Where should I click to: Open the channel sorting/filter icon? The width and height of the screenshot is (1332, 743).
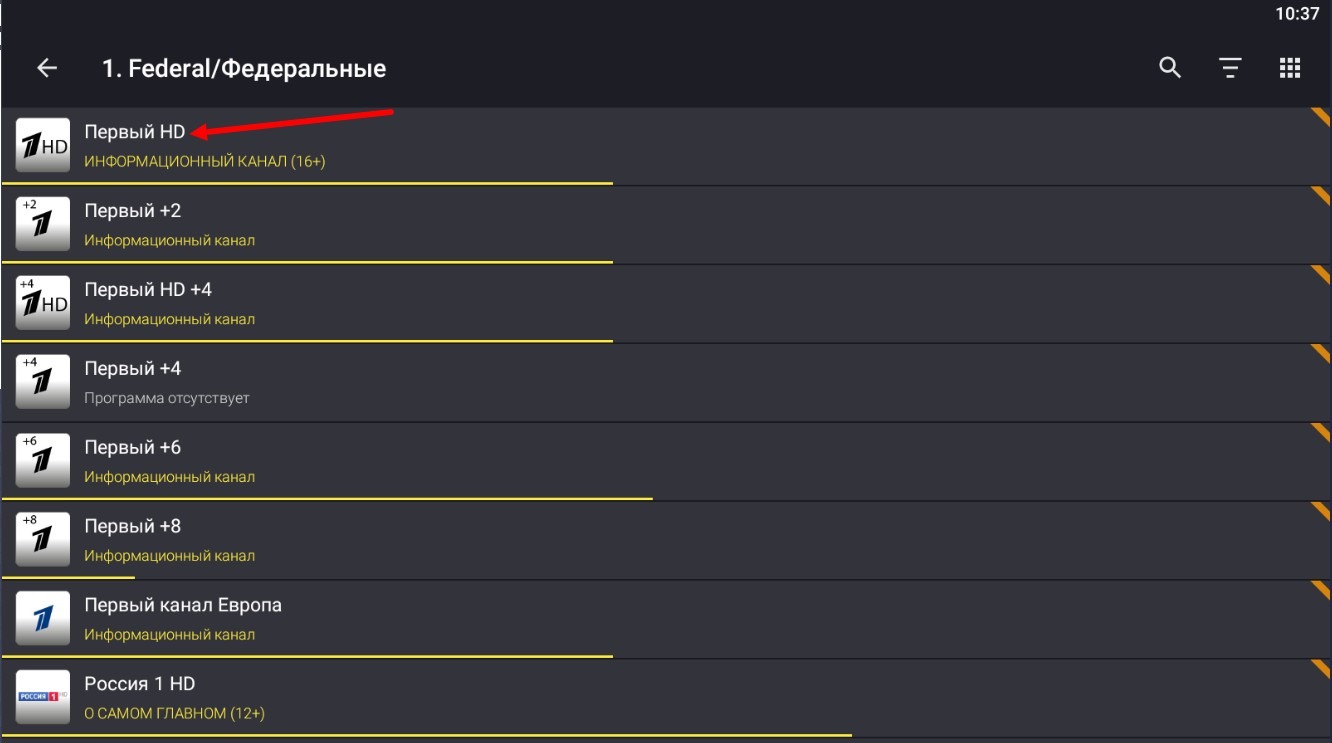tap(1229, 68)
